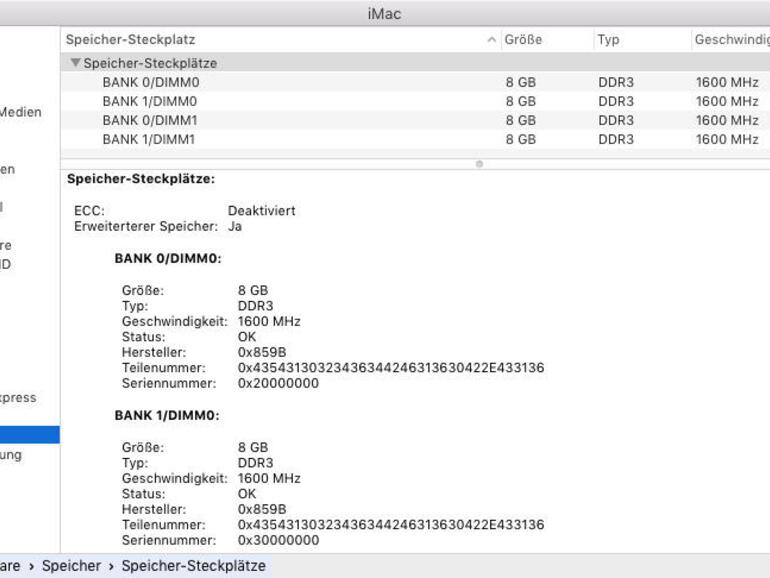Select row BANK 1/DIMM0 in table
The height and width of the screenshot is (578, 770).
pyautogui.click(x=415, y=101)
